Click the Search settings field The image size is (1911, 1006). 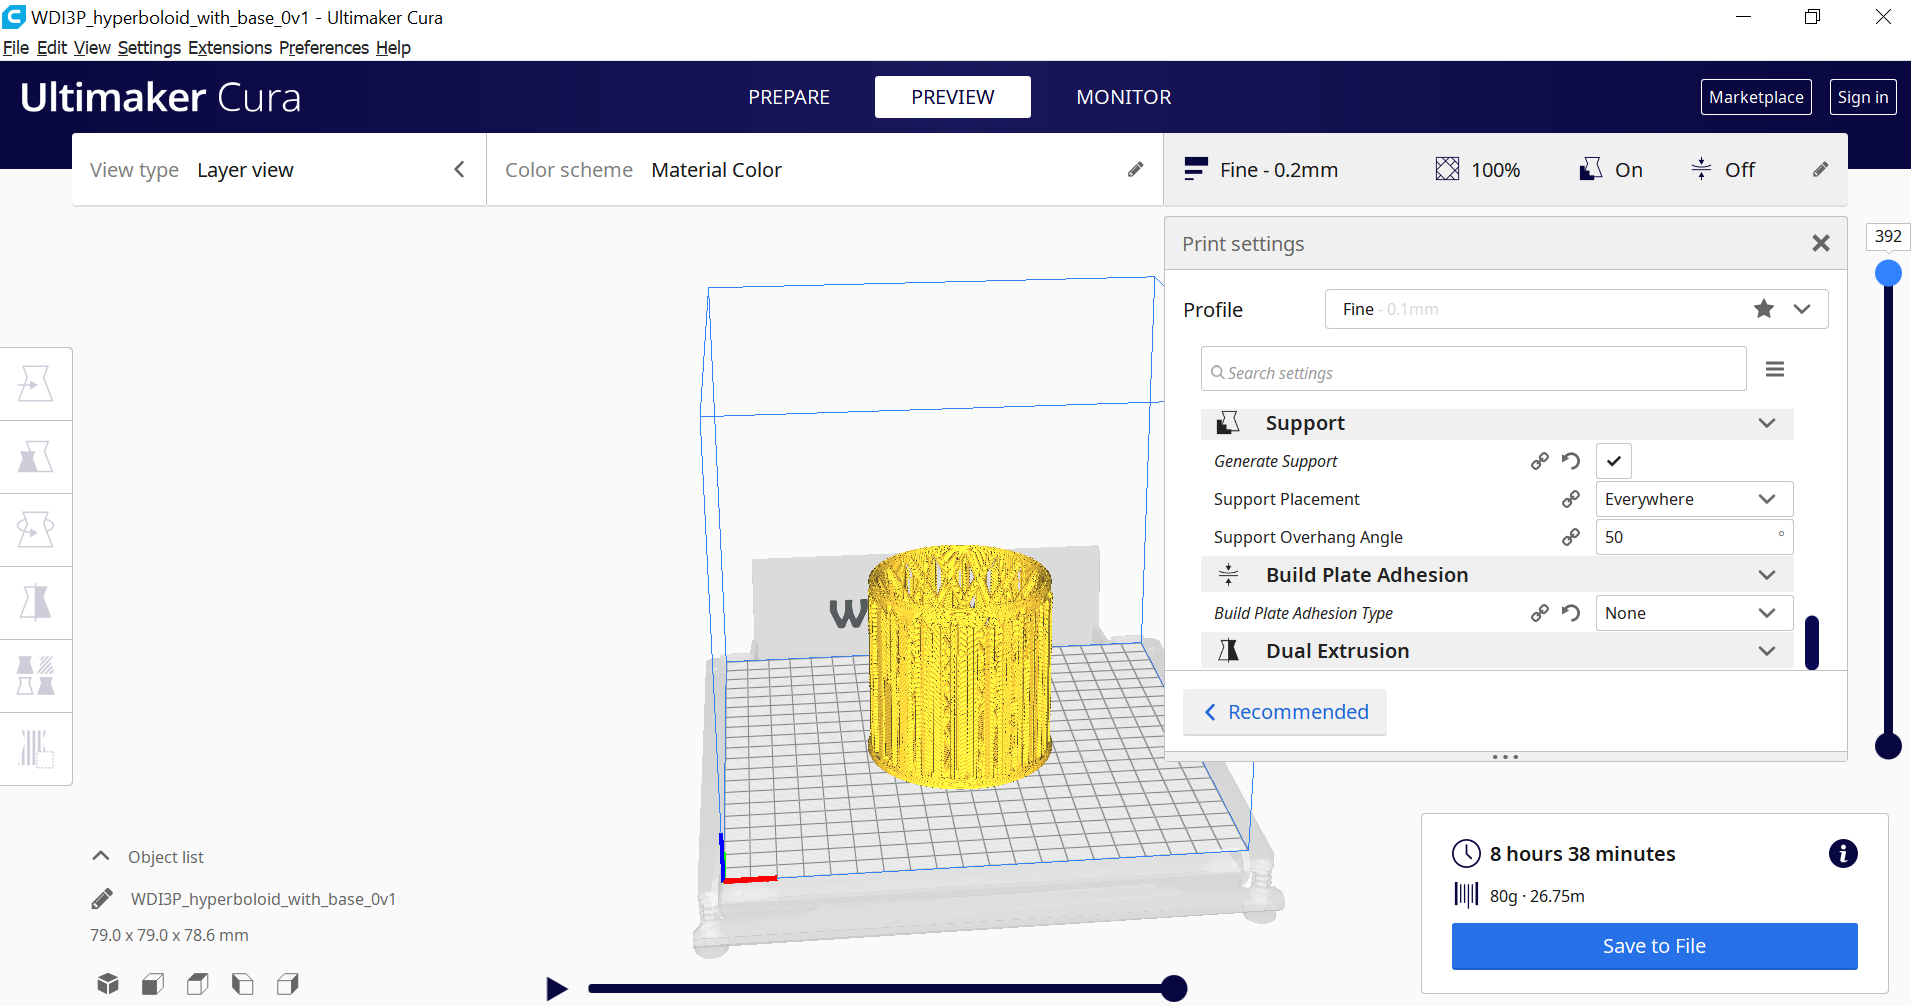point(1473,369)
